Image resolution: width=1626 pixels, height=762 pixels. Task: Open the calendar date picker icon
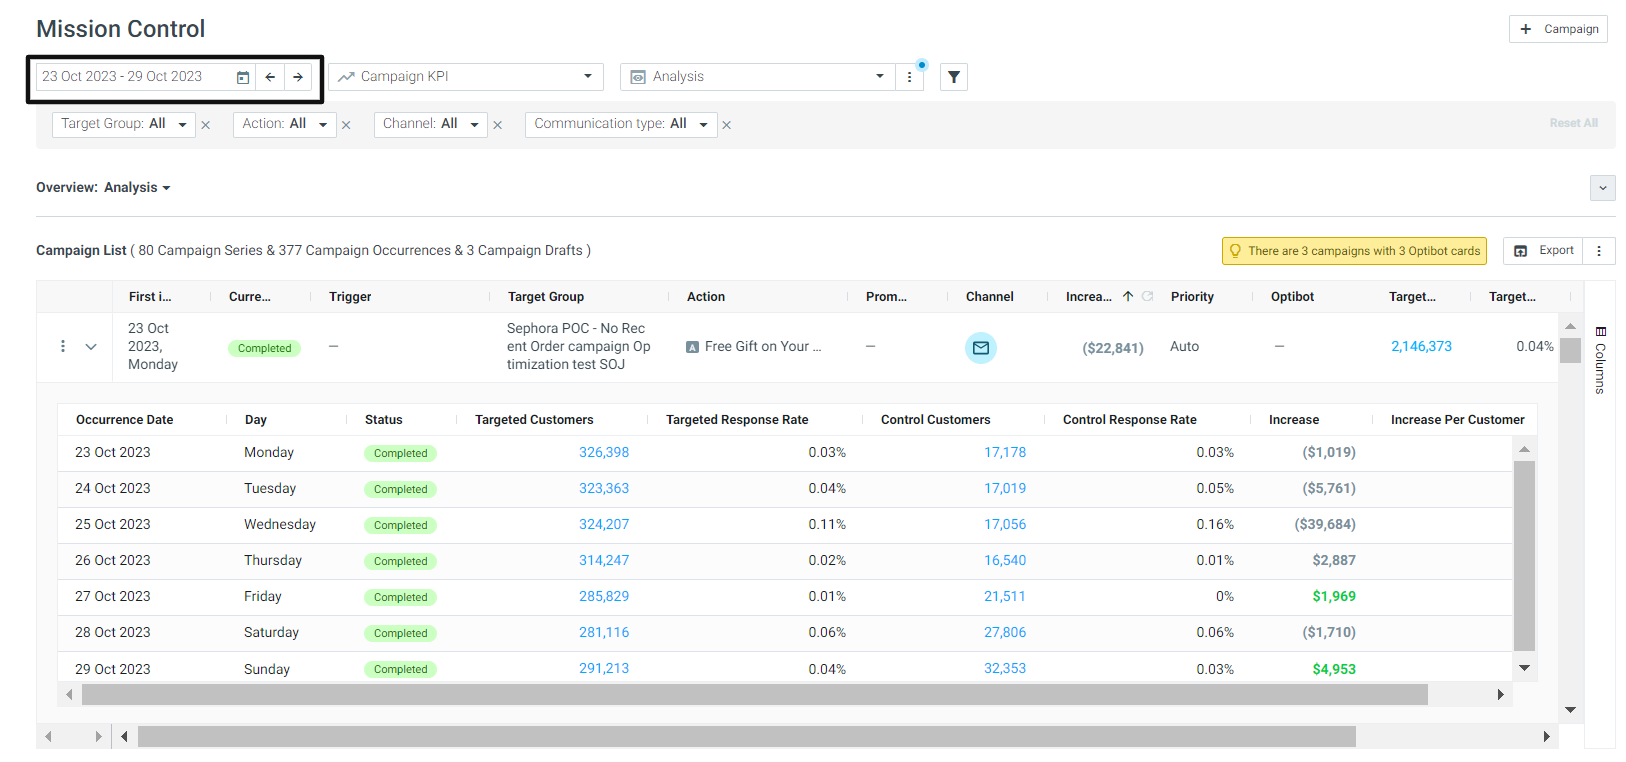[x=242, y=77]
